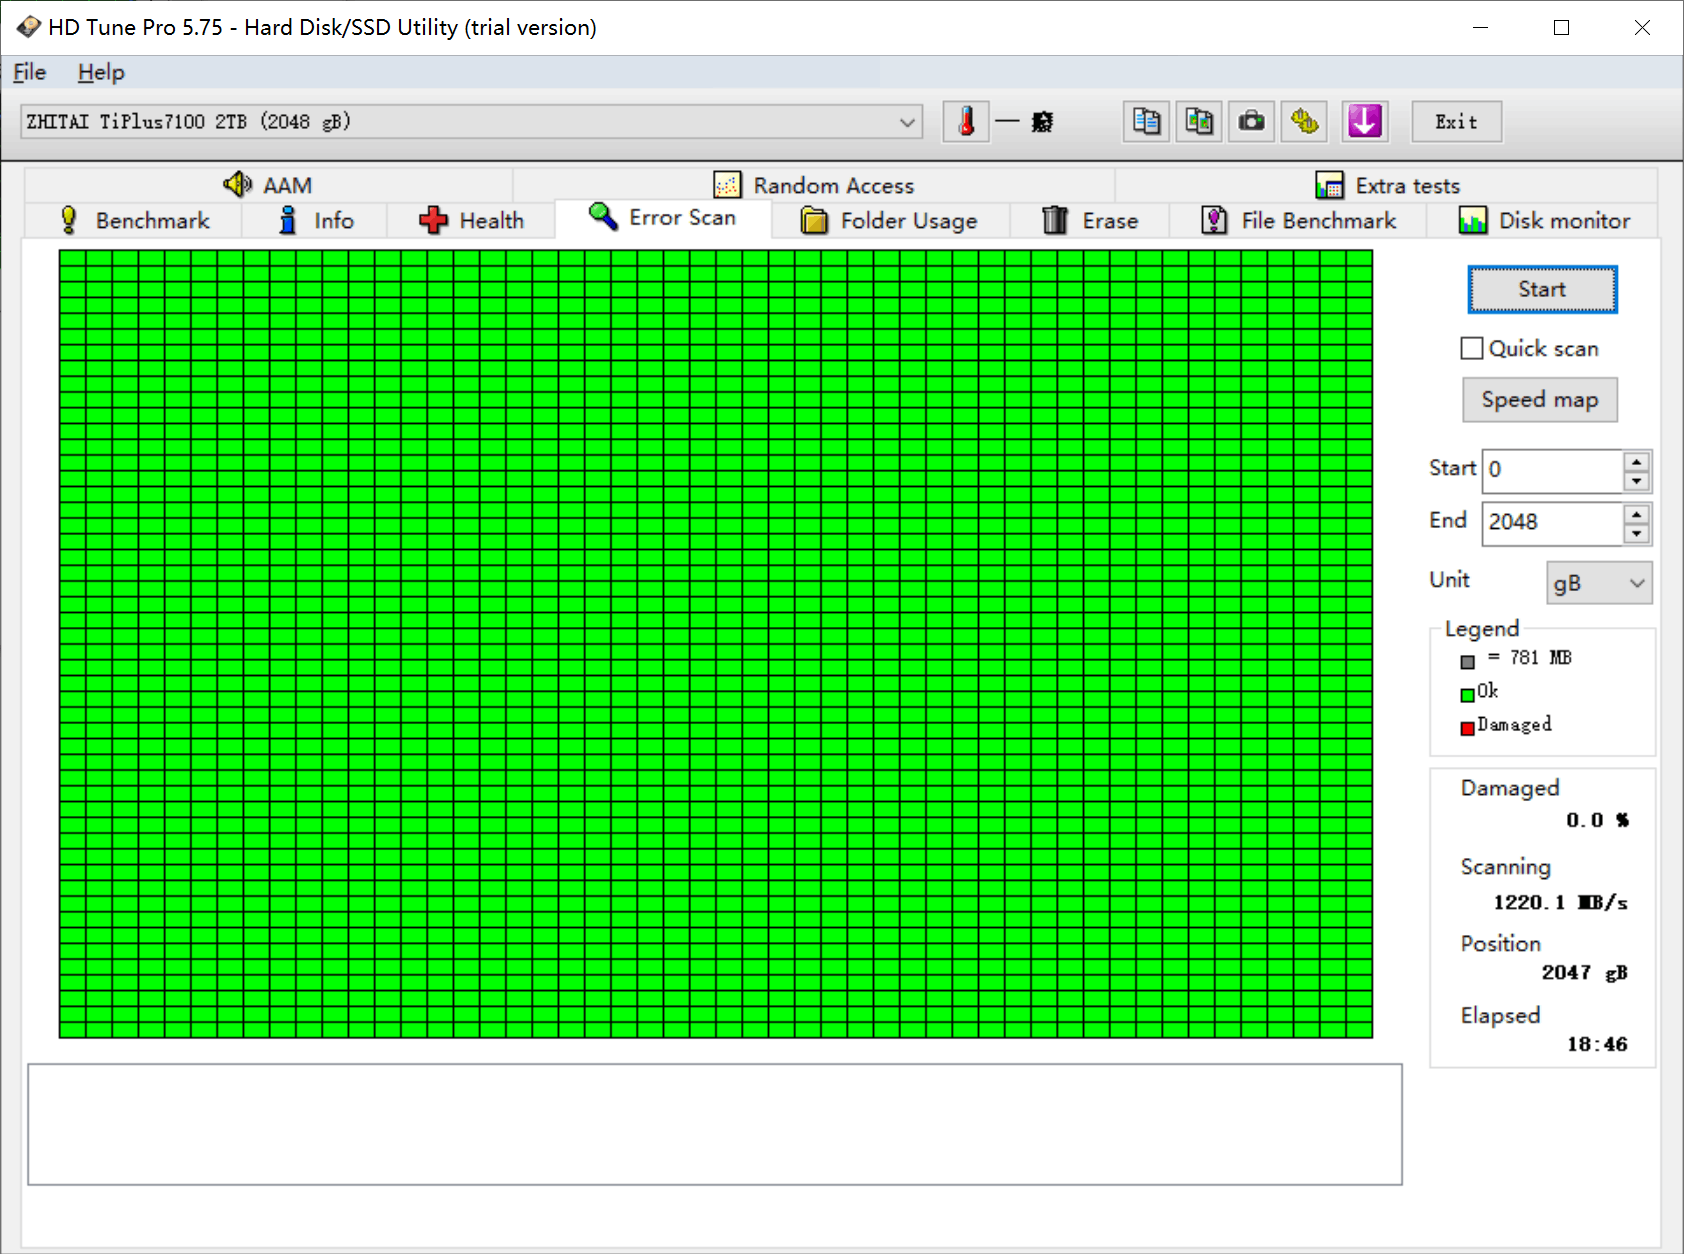
Task: Click the Speed map button
Action: click(x=1540, y=400)
